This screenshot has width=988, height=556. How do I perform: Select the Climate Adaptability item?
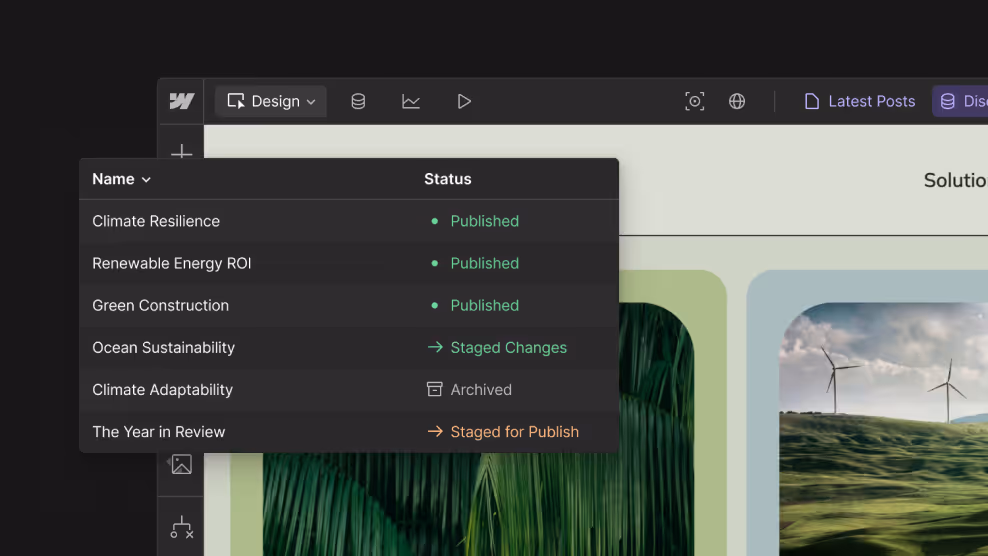click(163, 390)
